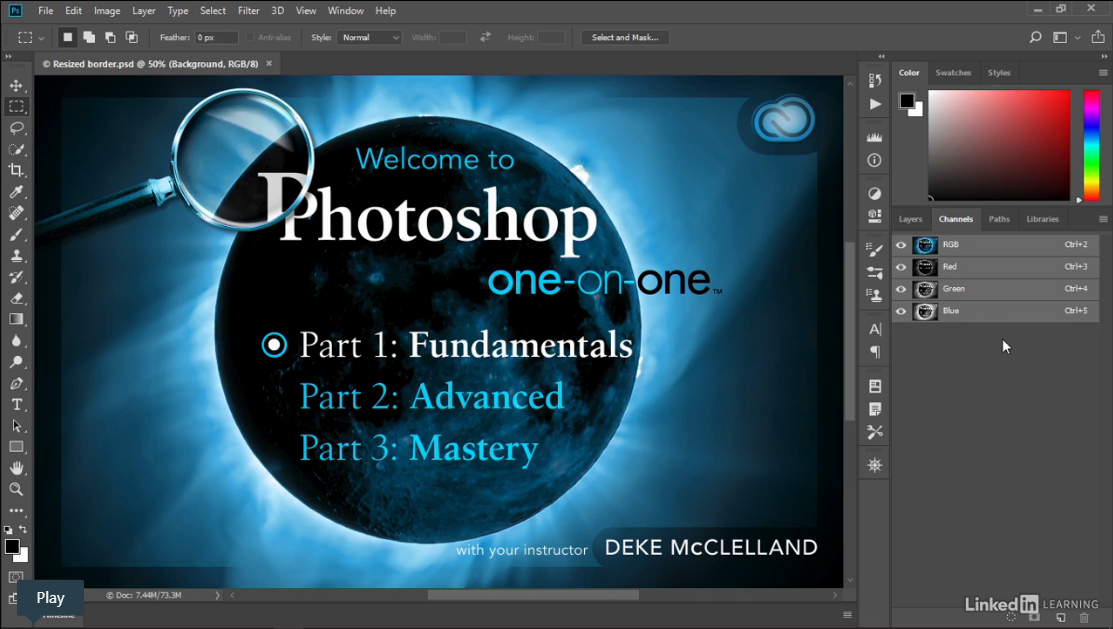Select the Gradient tool
This screenshot has width=1113, height=629.
[x=16, y=319]
